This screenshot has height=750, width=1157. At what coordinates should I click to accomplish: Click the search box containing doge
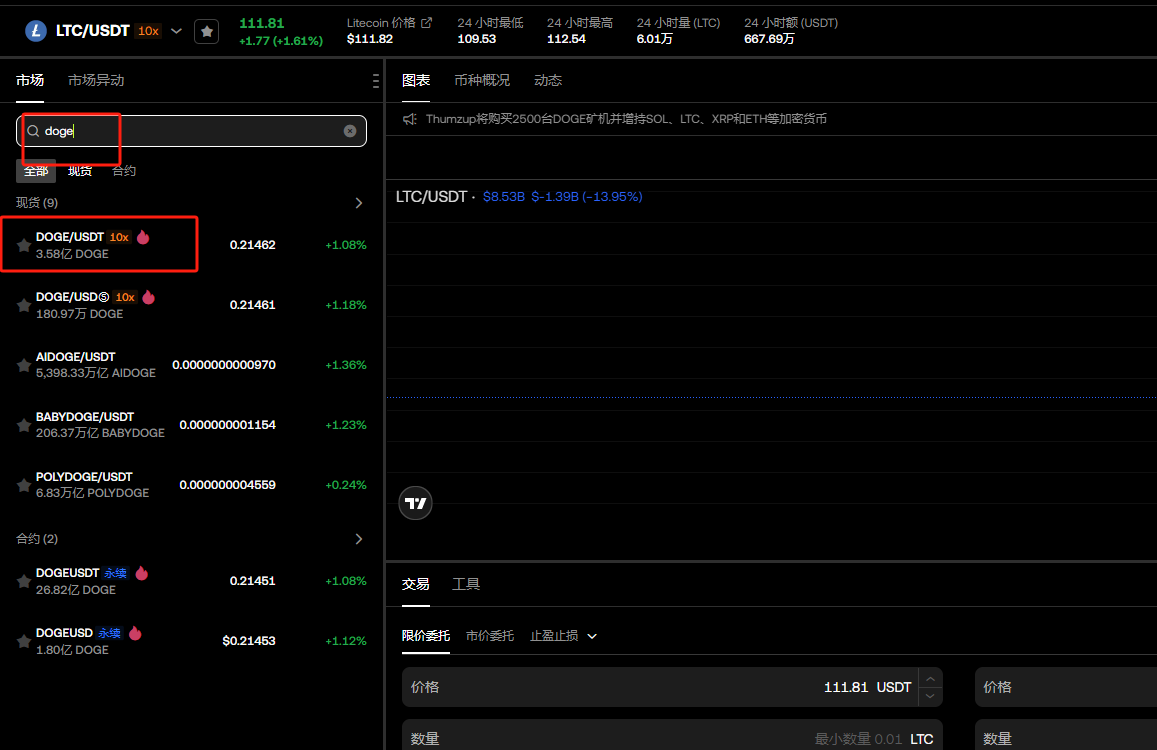point(191,131)
